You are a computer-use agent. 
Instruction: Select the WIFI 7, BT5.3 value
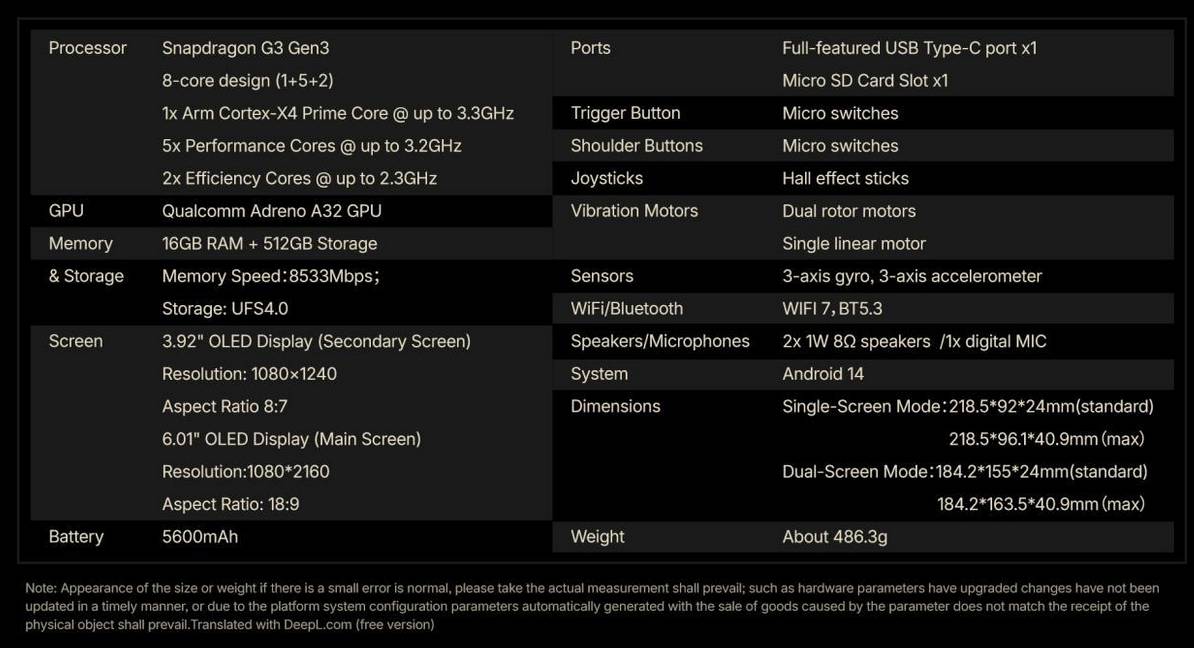coord(832,309)
